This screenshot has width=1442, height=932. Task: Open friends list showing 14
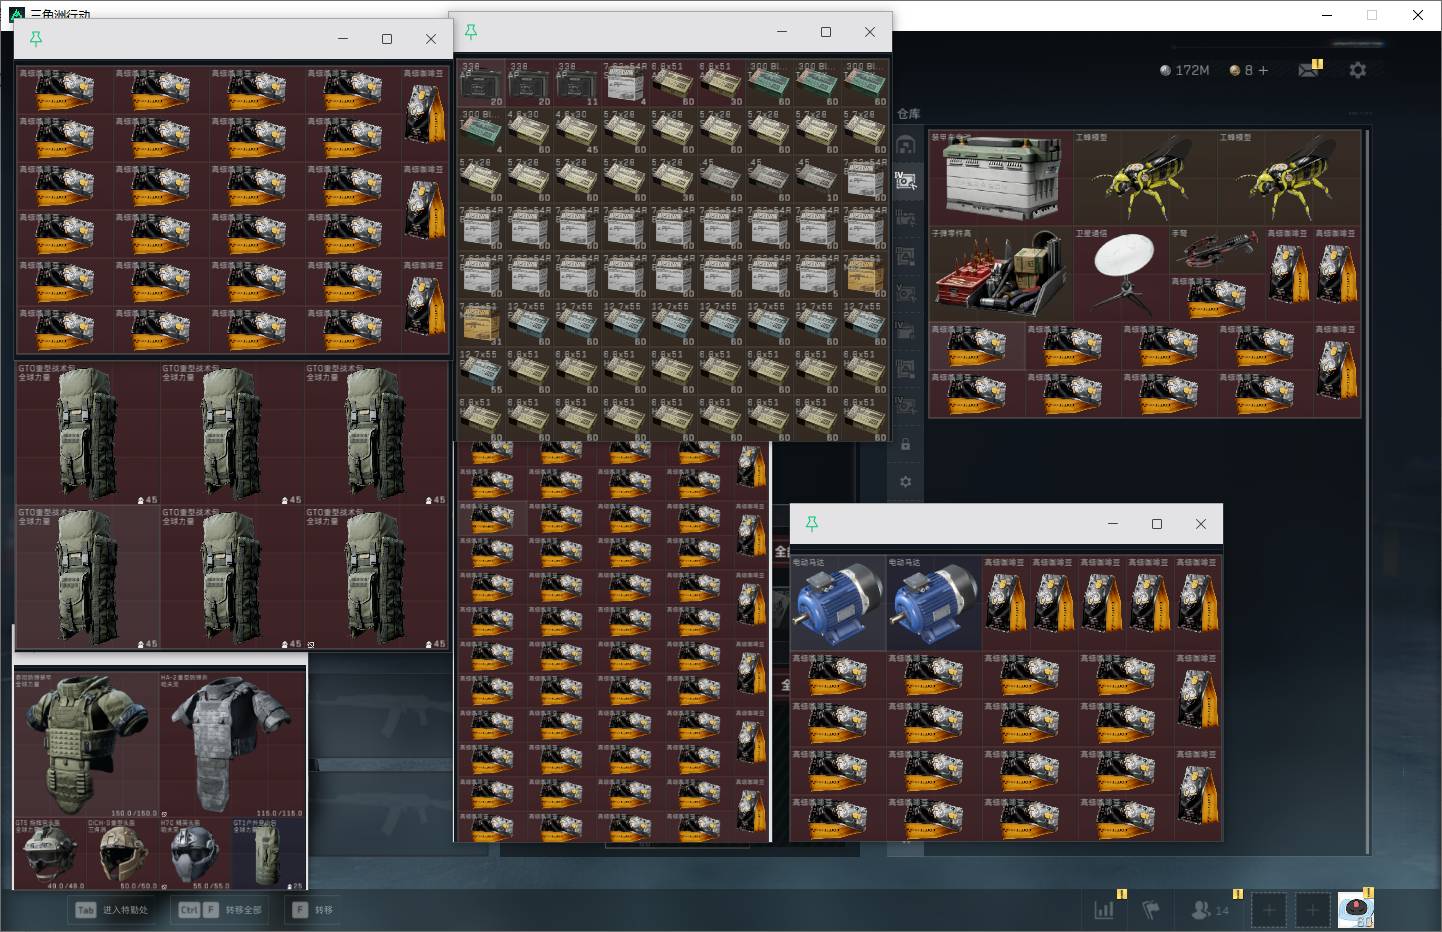tap(1210, 910)
